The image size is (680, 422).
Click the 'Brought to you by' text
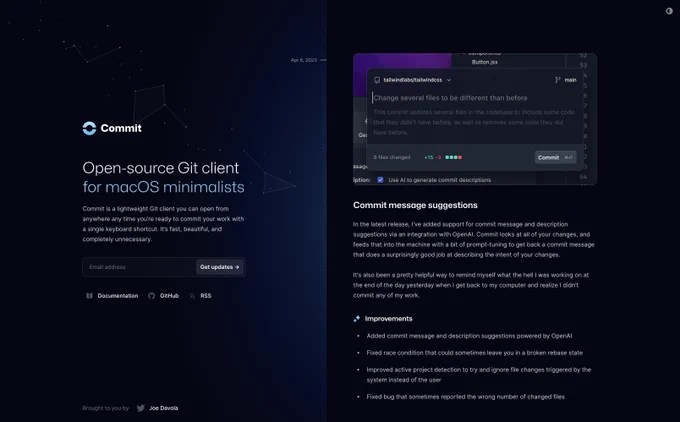106,408
